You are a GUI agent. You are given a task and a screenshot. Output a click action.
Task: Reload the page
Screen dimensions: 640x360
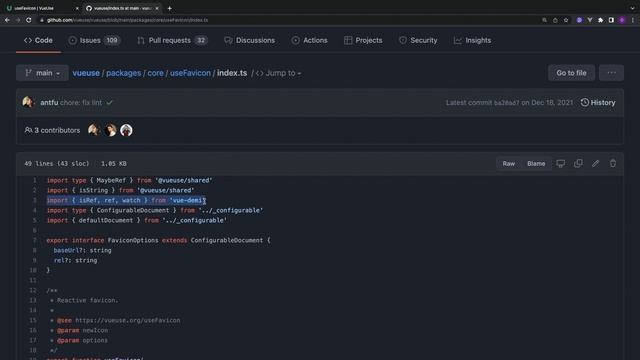pos(29,20)
